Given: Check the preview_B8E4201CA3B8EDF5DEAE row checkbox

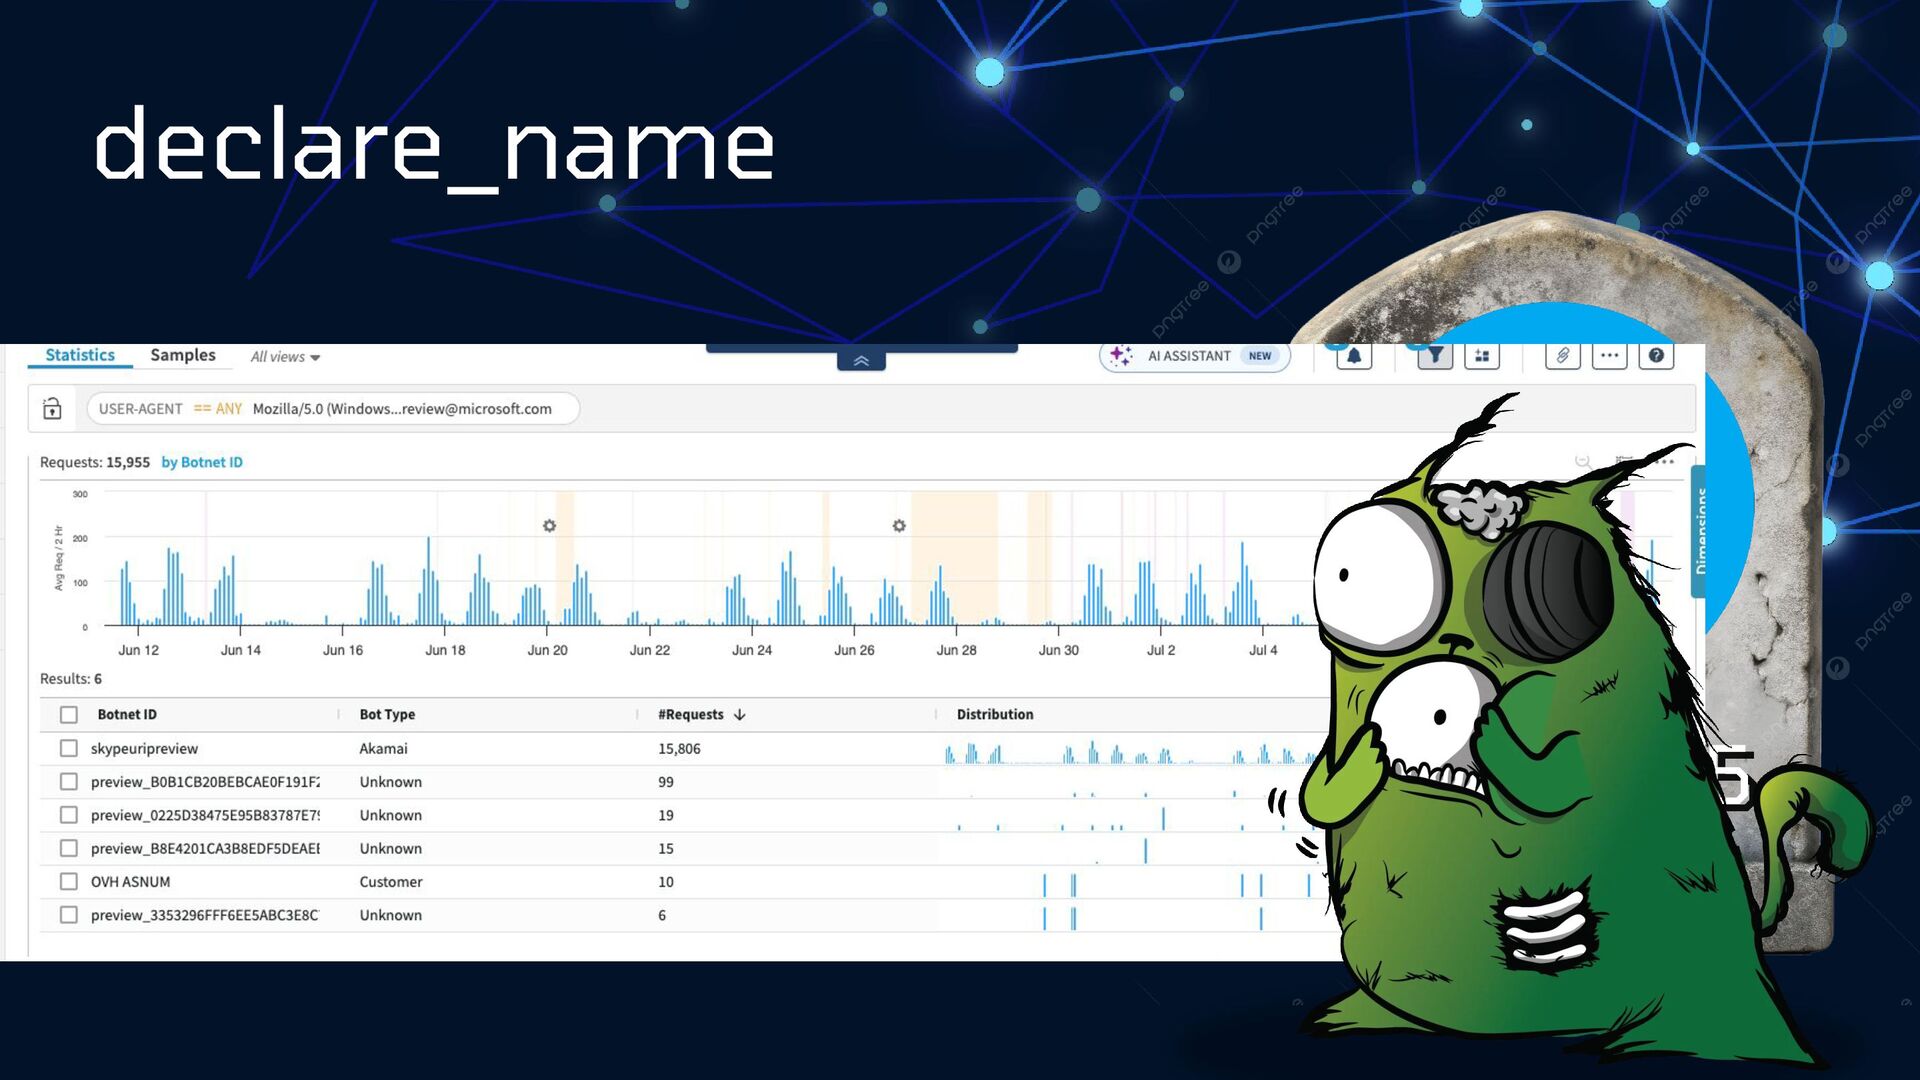Looking at the screenshot, I should pyautogui.click(x=69, y=848).
